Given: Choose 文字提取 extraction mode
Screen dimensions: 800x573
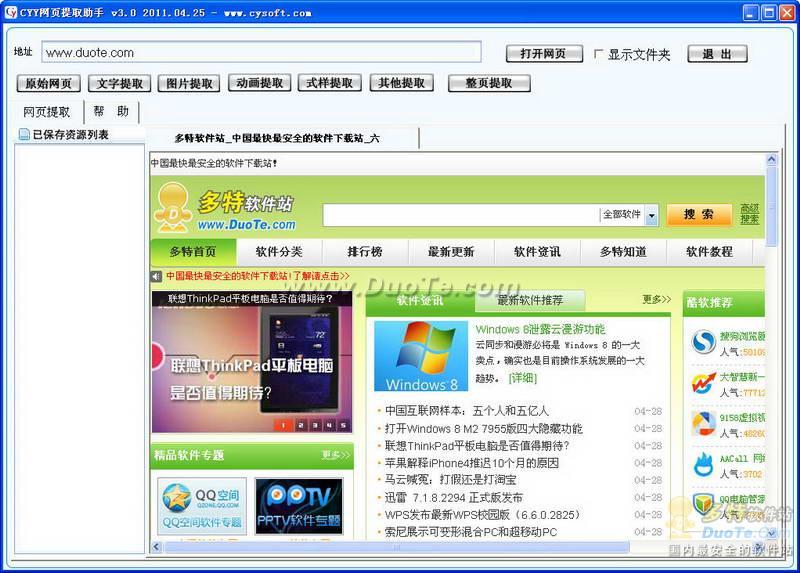Looking at the screenshot, I should (120, 83).
